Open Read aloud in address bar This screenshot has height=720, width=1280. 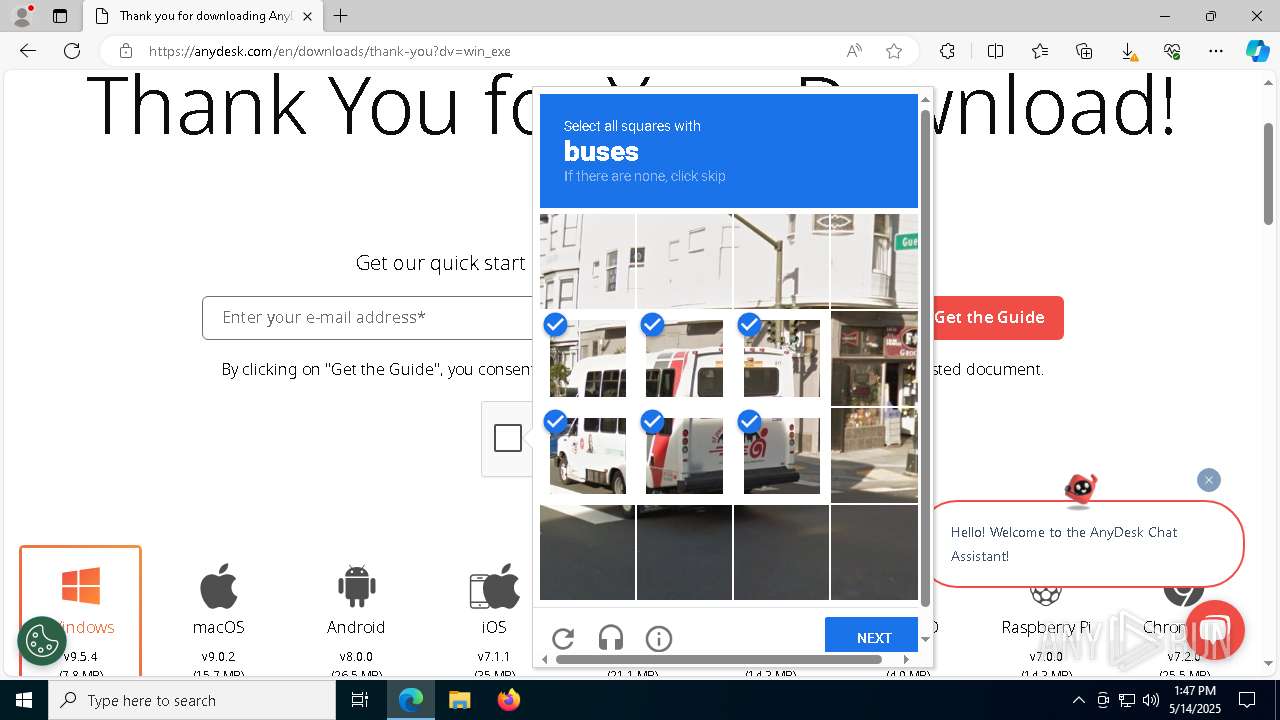pos(854,51)
